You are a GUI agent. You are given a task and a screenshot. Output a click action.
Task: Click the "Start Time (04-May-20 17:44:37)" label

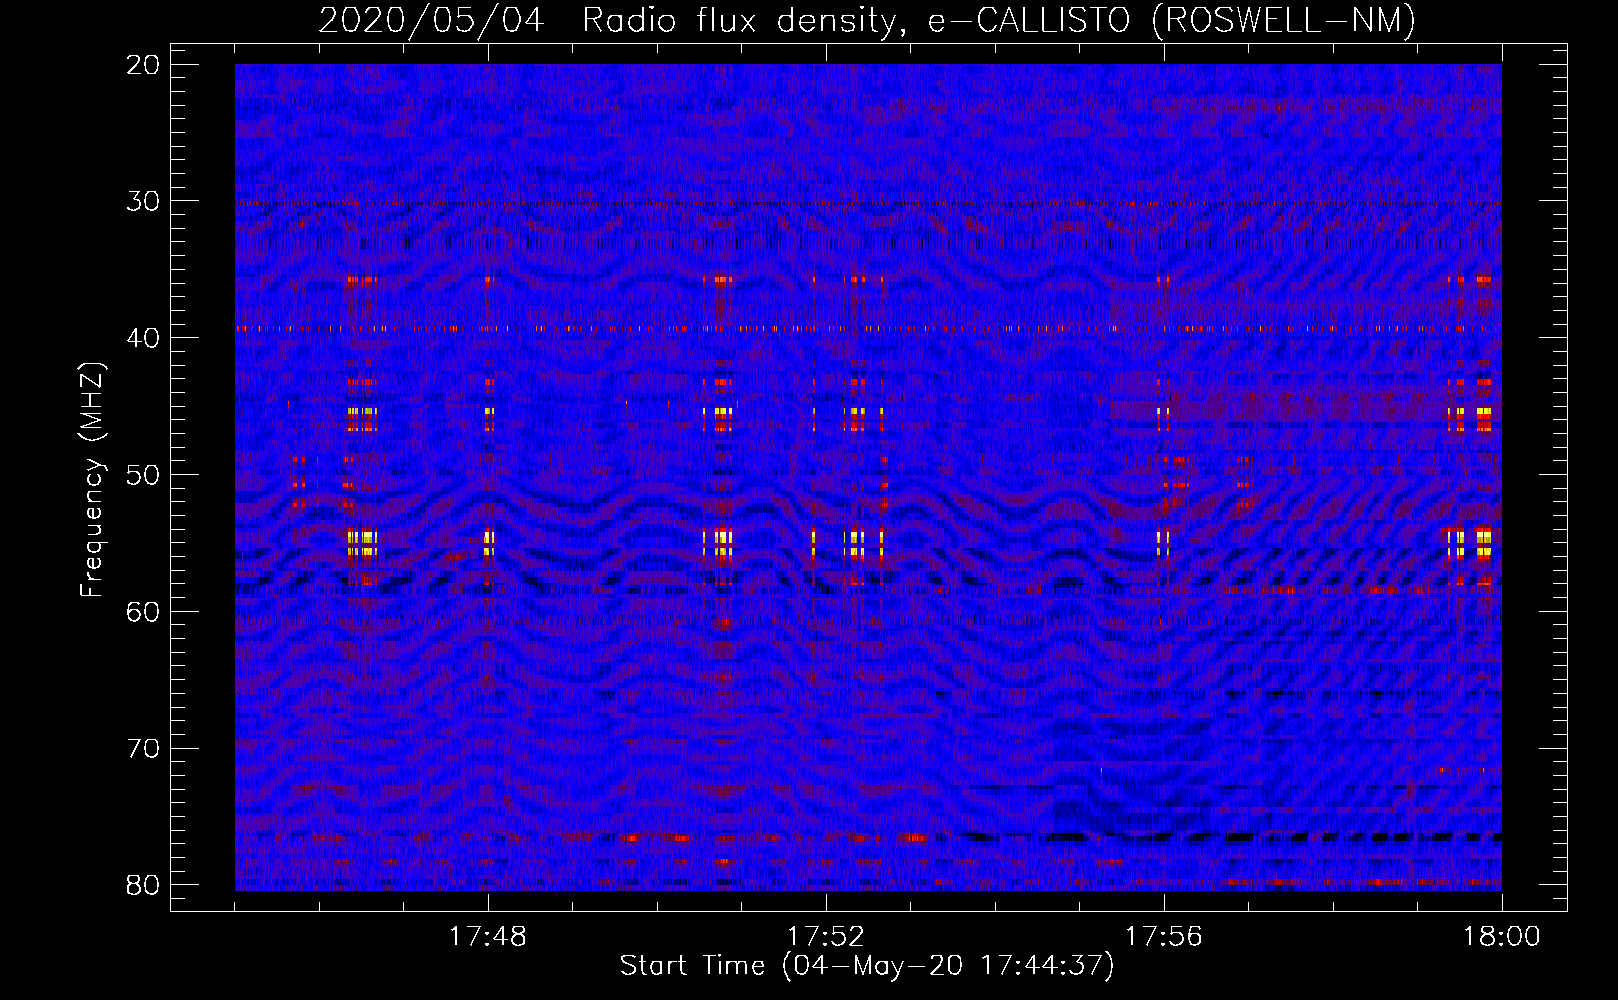click(x=867, y=966)
